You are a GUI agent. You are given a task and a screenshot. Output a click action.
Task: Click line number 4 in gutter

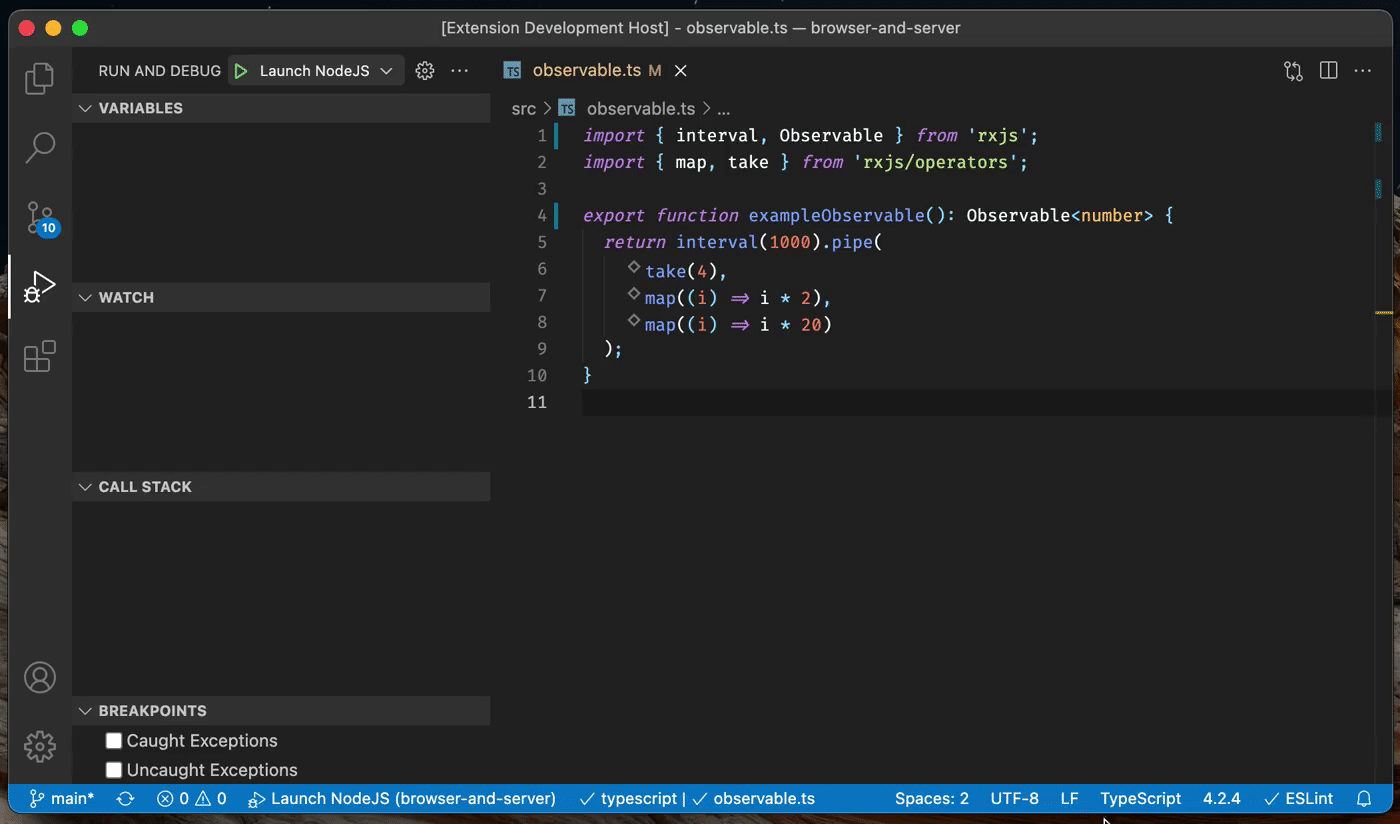click(x=541, y=215)
